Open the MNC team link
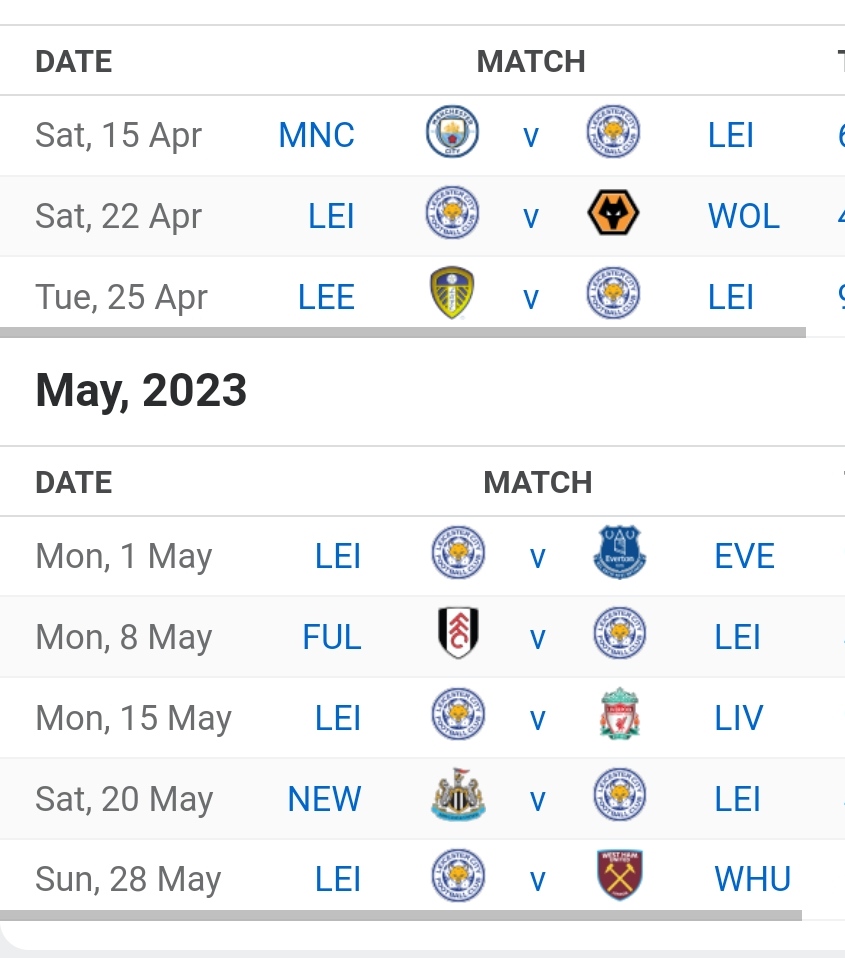845x958 pixels. click(316, 135)
